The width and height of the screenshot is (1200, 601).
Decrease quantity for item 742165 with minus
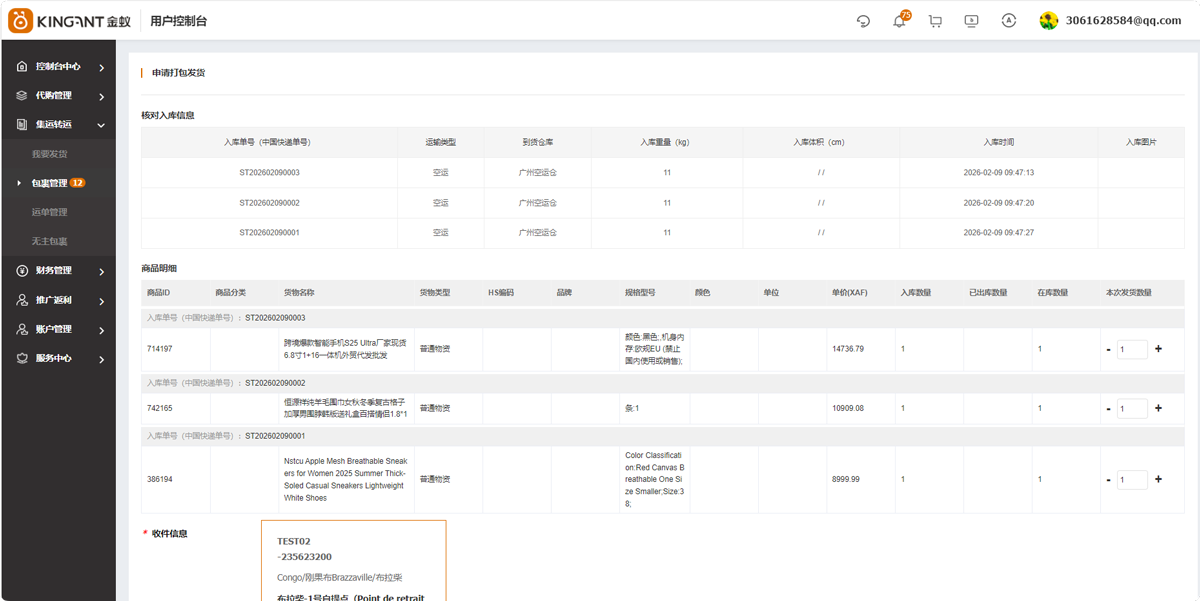tap(1108, 409)
